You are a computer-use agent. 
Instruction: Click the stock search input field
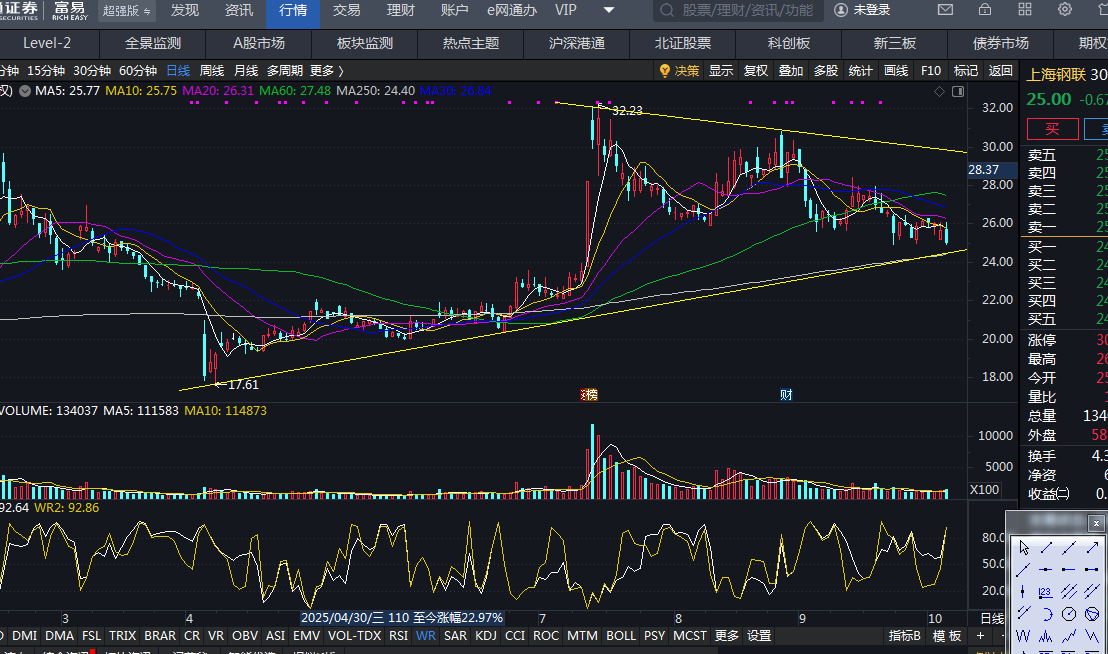click(738, 10)
